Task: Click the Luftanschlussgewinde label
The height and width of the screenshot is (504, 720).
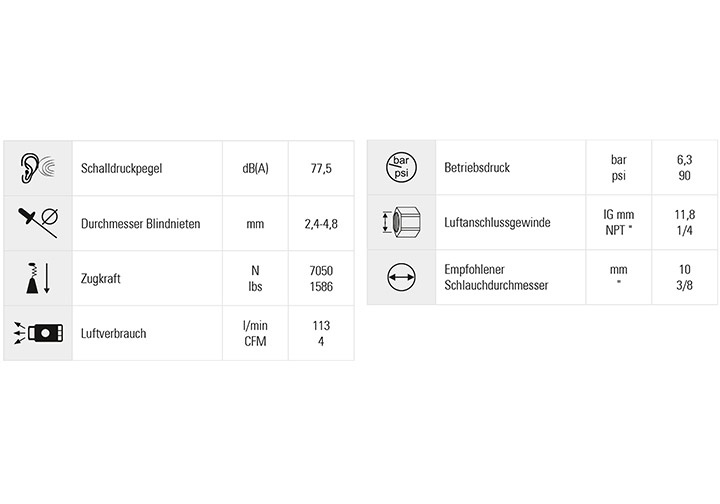Action: (497, 223)
